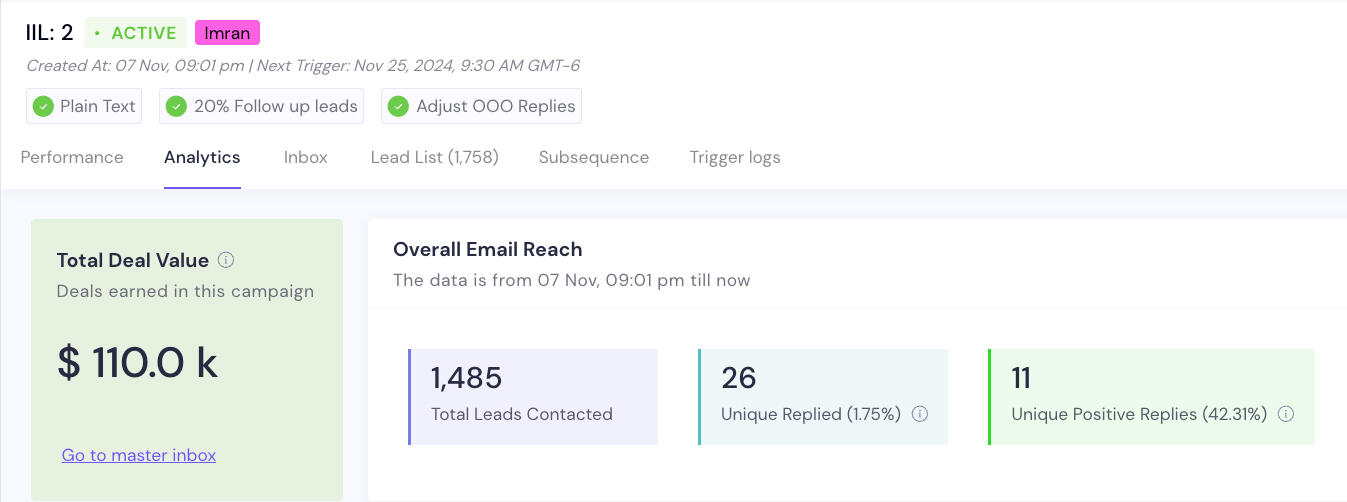The image size is (1347, 502).
Task: View the Subsequence tab
Action: coord(593,157)
